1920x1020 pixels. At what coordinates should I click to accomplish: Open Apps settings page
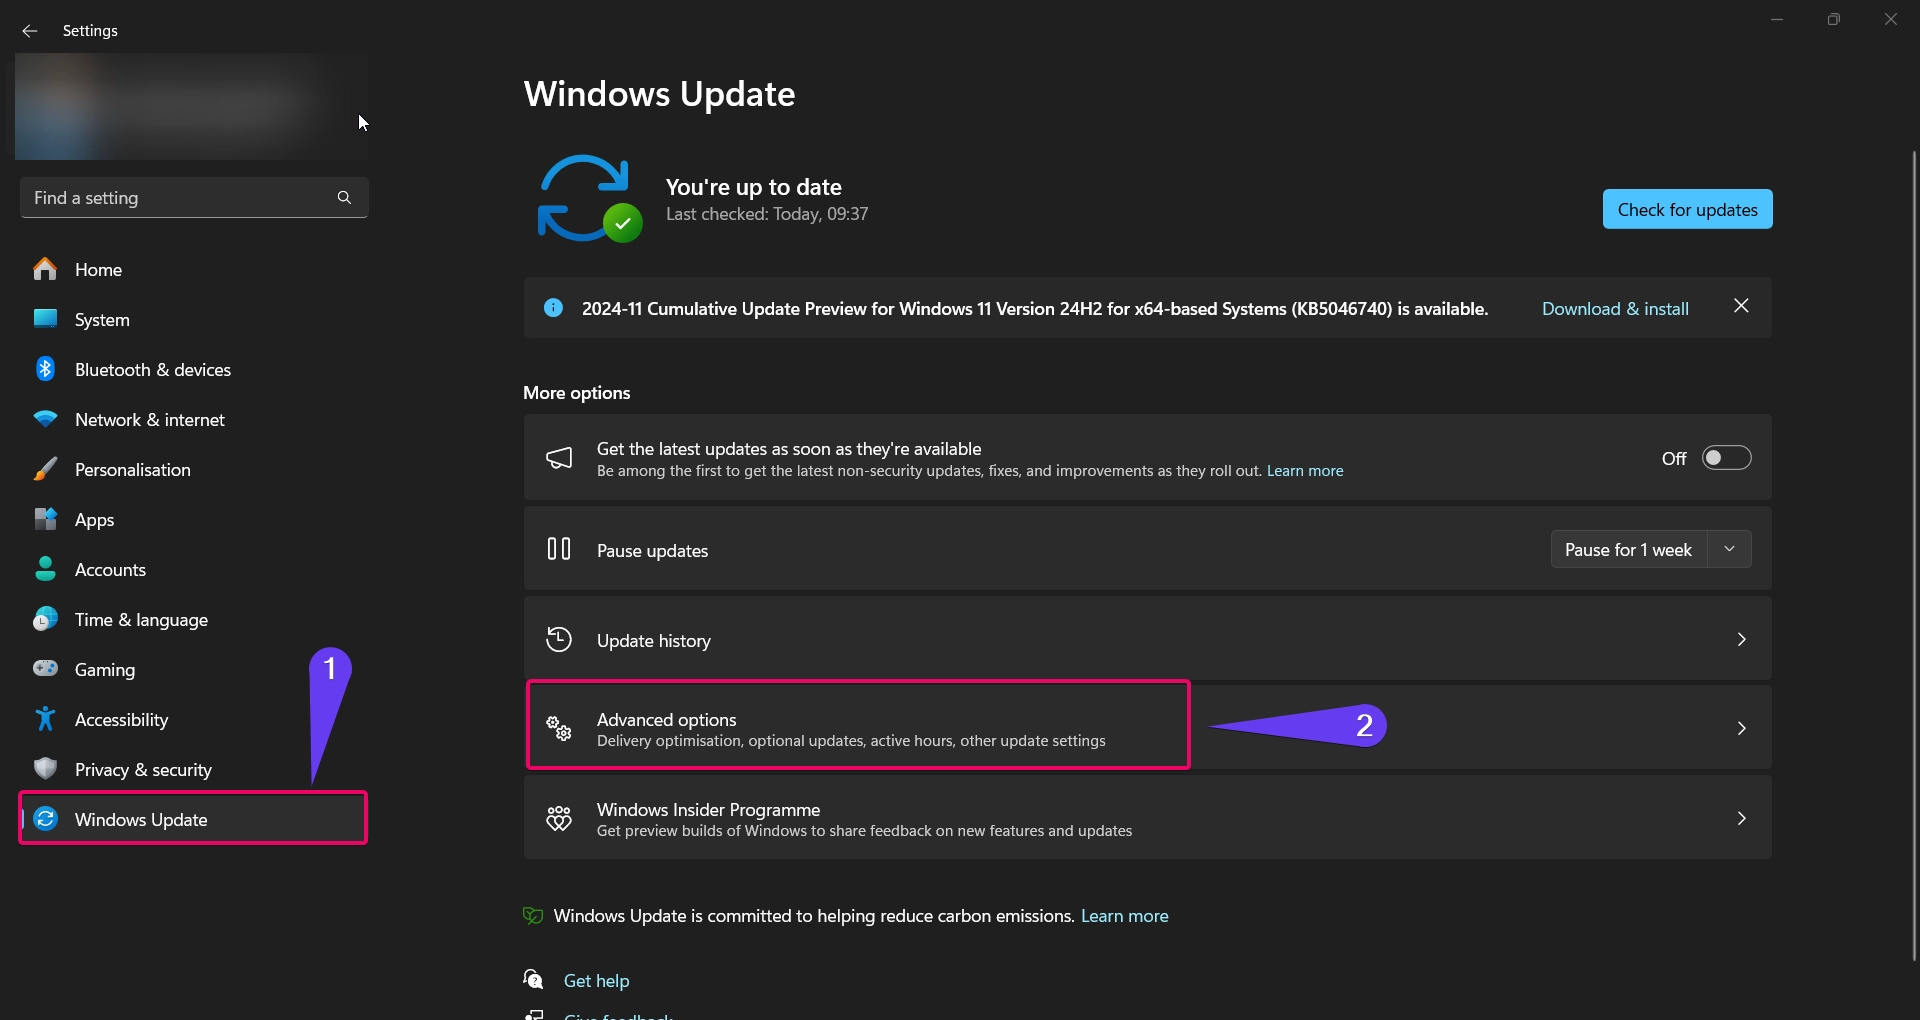(194, 519)
